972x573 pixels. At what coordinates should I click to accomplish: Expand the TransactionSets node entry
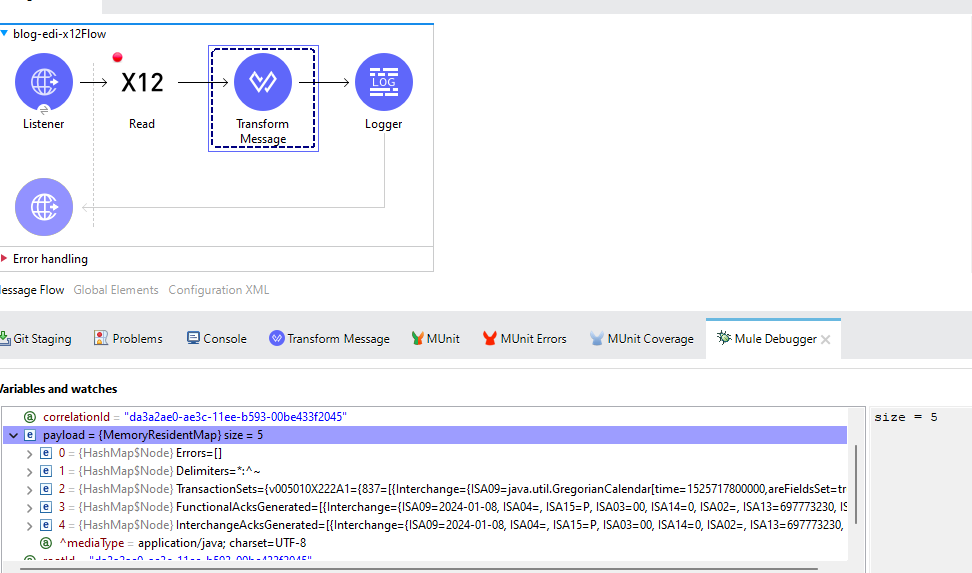click(x=29, y=489)
